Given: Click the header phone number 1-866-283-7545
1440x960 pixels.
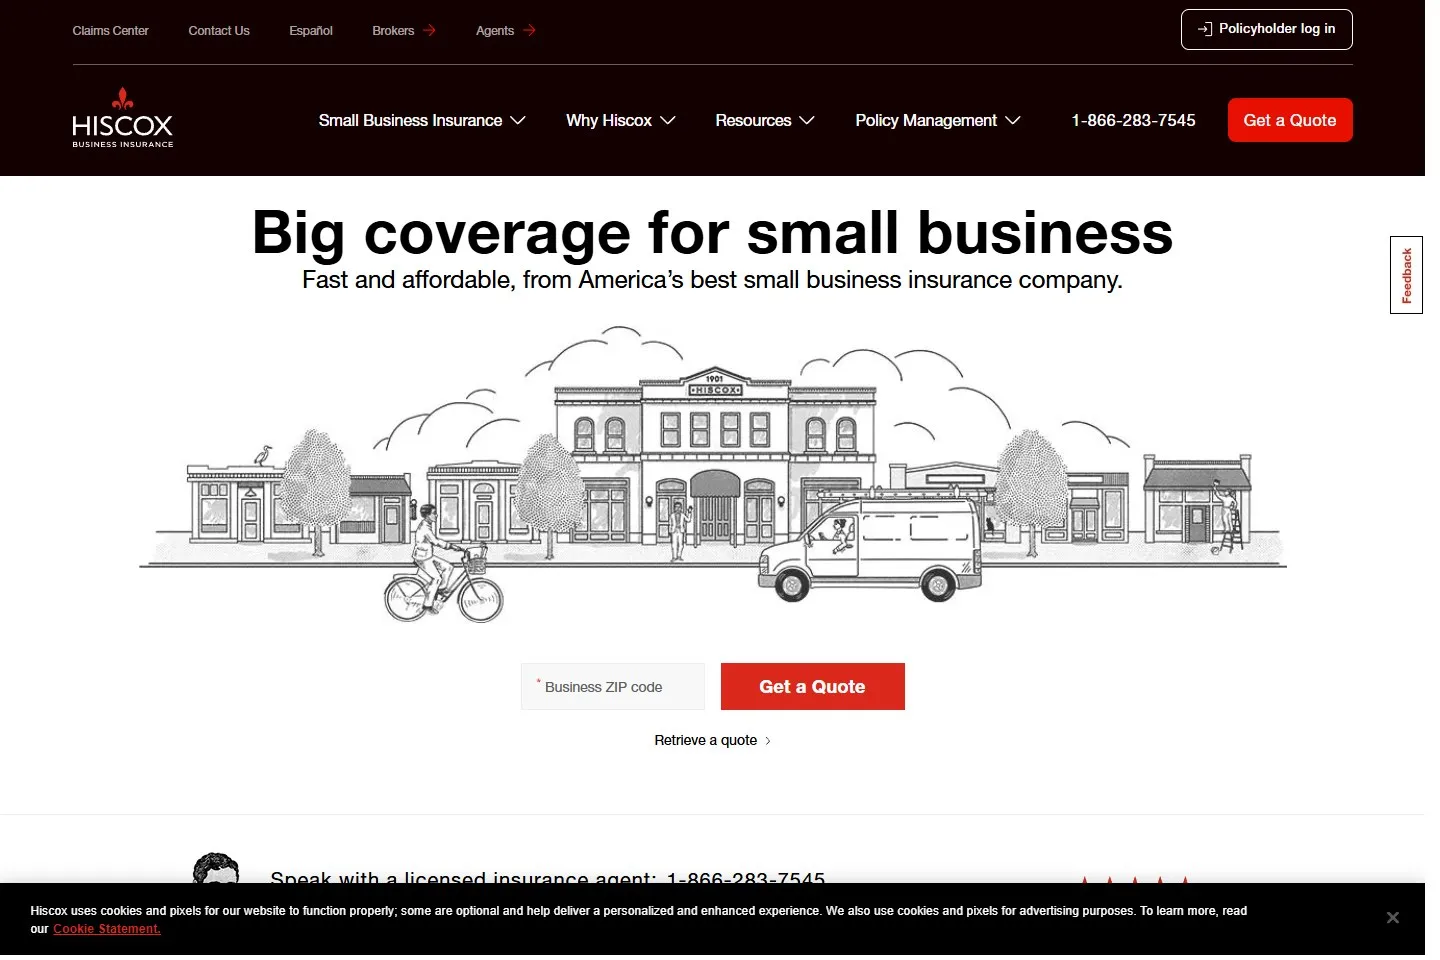Looking at the screenshot, I should pyautogui.click(x=1133, y=120).
